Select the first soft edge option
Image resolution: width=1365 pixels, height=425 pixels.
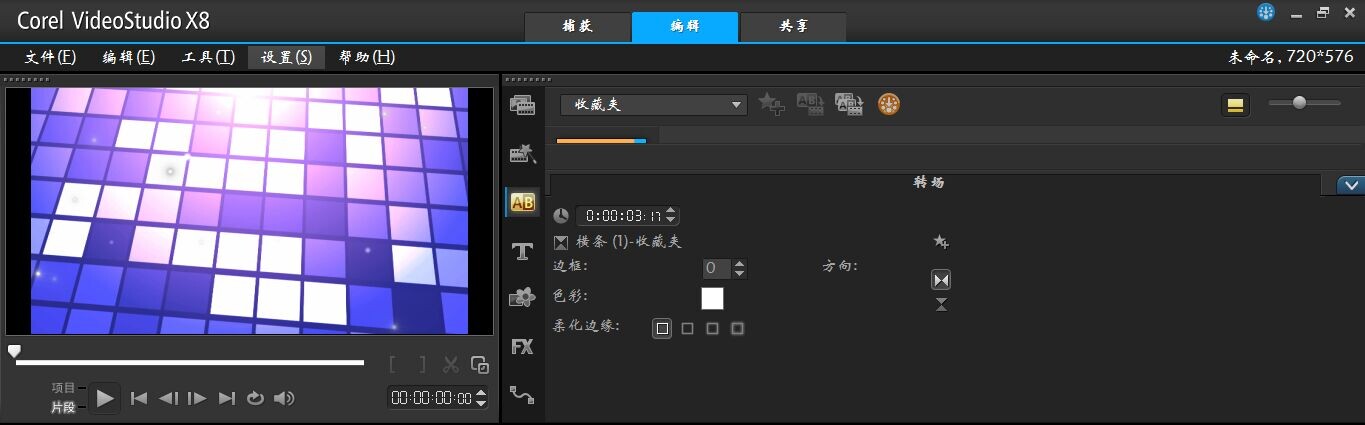click(x=662, y=328)
